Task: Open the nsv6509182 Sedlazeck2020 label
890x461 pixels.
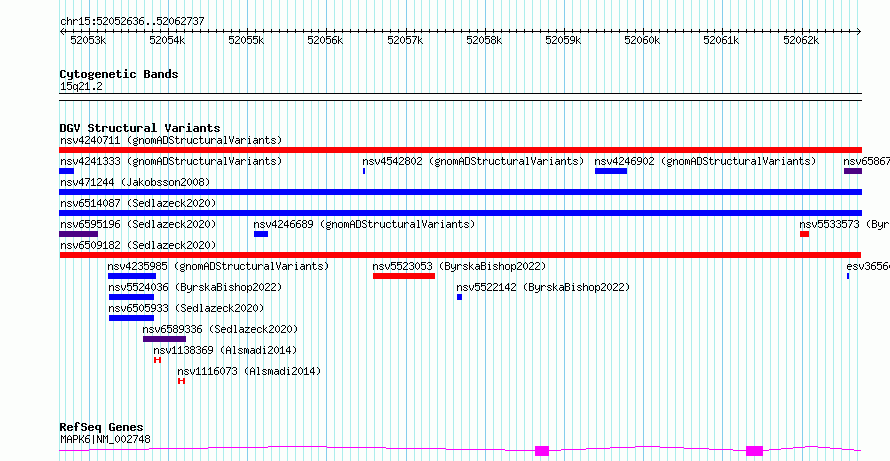Action: pos(138,245)
